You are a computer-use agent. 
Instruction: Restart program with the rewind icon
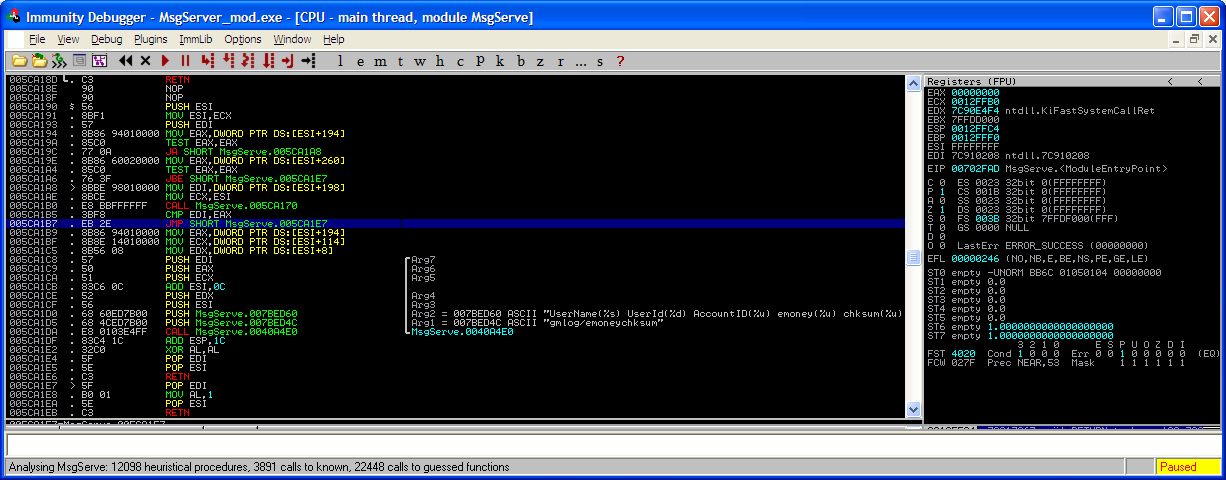point(126,61)
